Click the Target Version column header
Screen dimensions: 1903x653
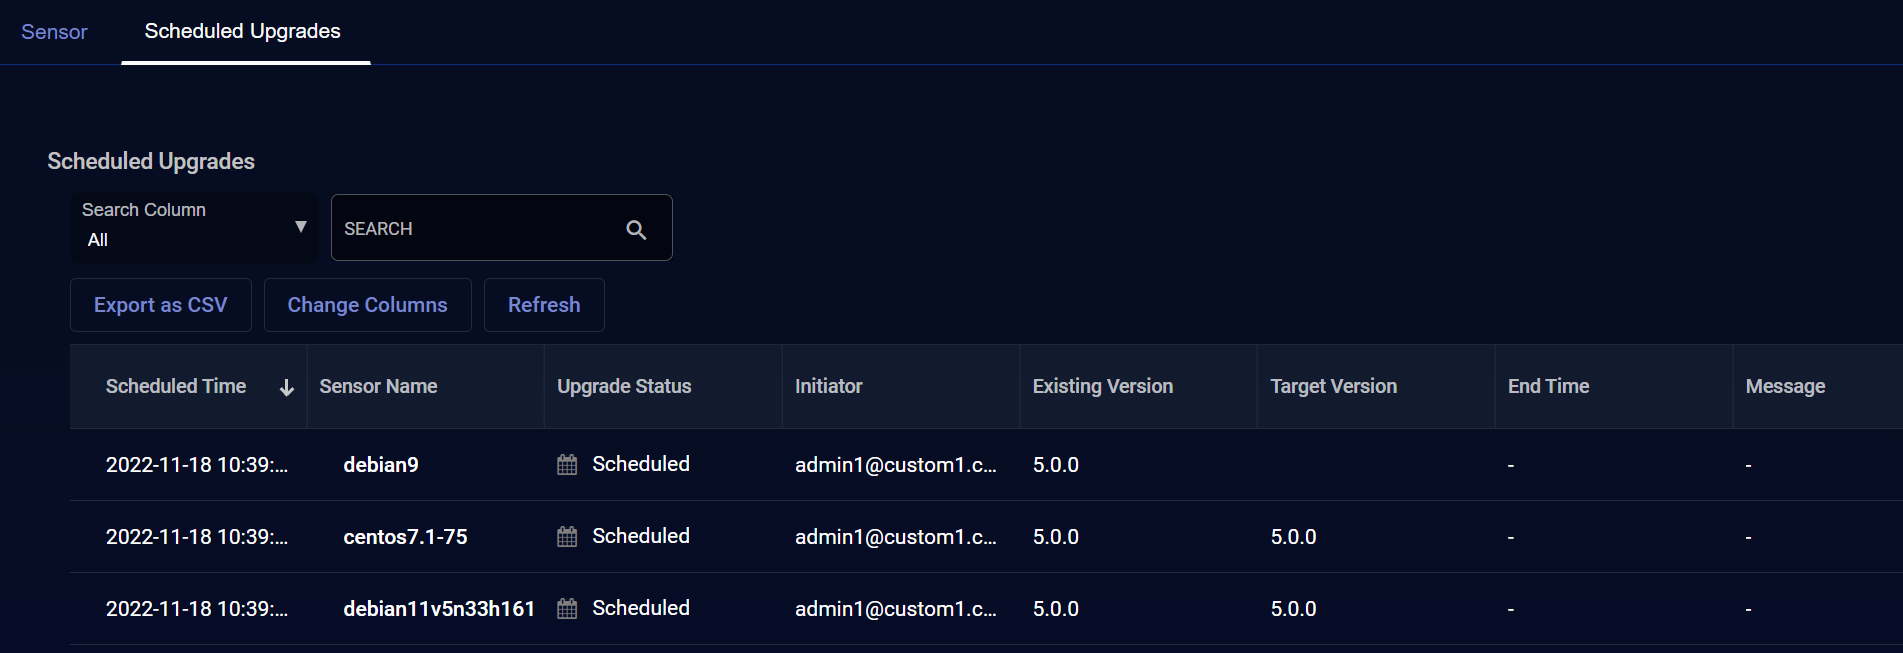[x=1333, y=387]
